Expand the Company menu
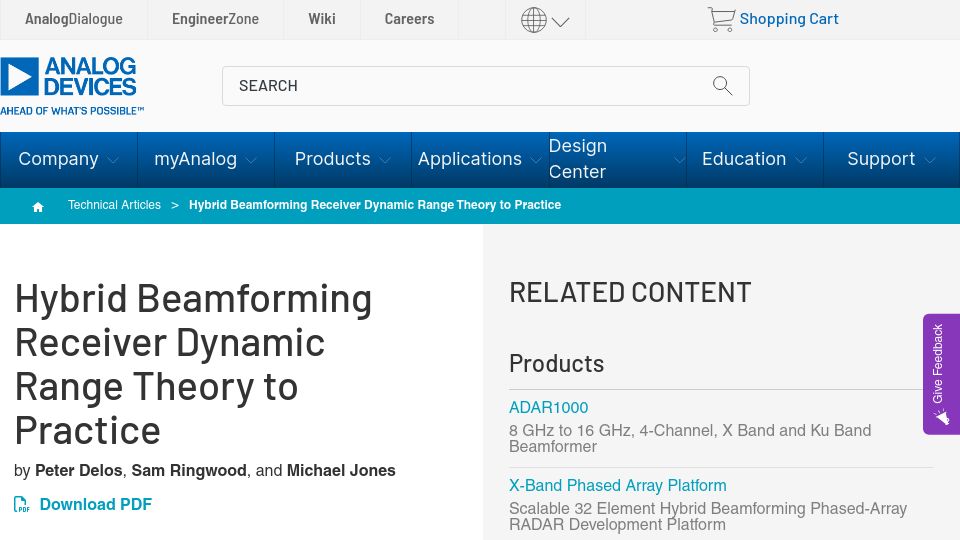Viewport: 960px width, 540px height. click(69, 159)
